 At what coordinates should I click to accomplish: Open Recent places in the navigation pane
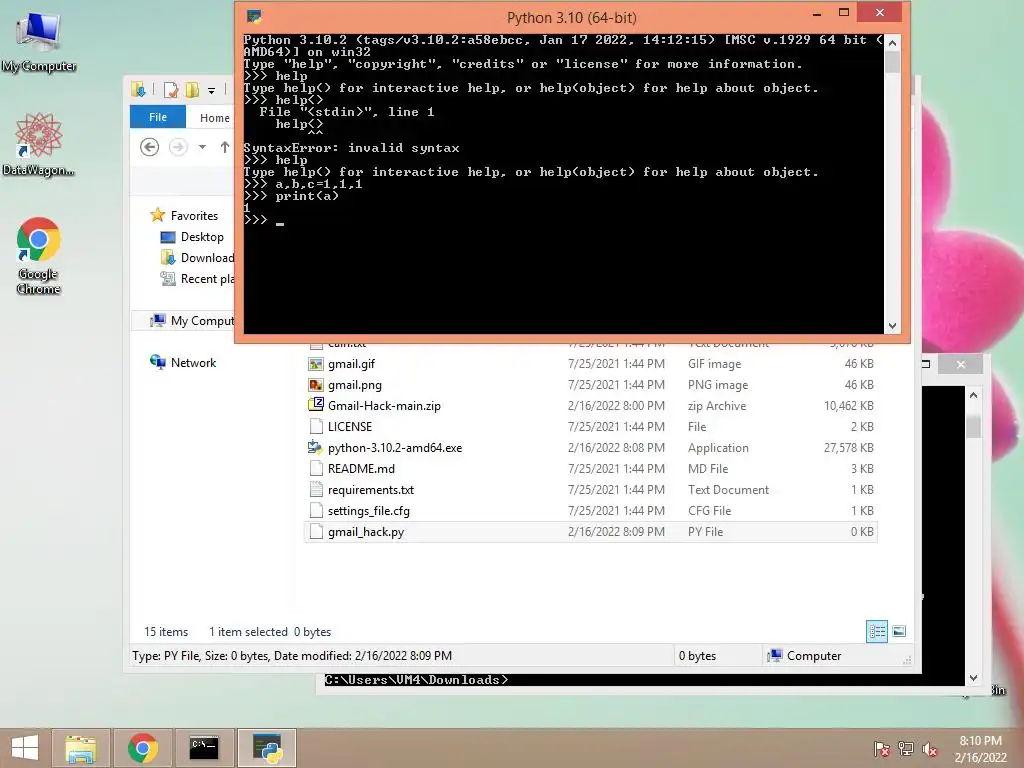(x=197, y=278)
